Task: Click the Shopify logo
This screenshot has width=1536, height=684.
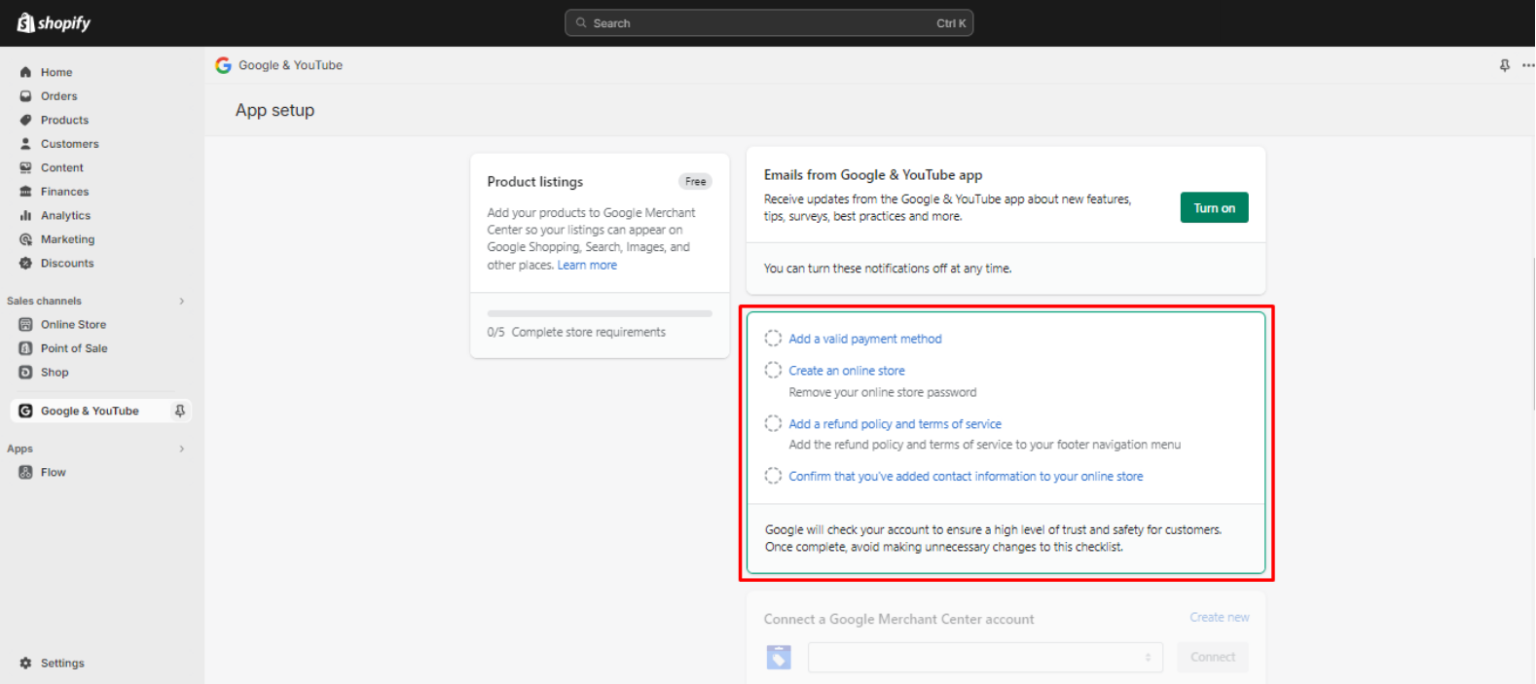Action: coord(54,23)
